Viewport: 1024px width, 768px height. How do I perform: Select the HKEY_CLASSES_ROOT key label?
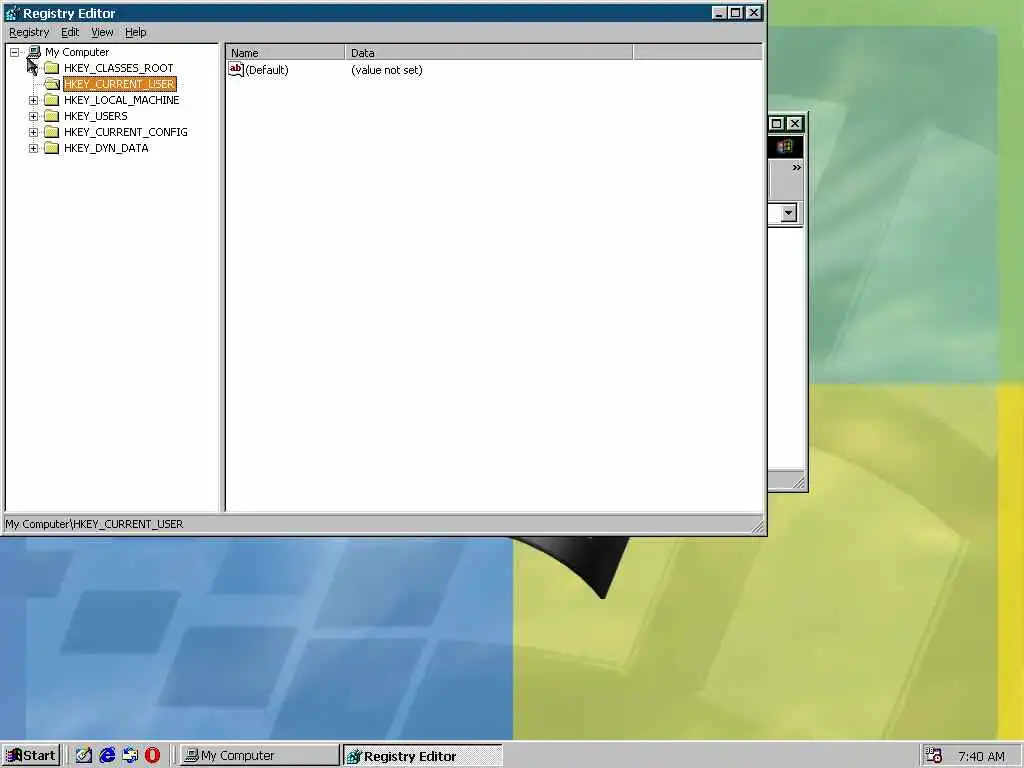pos(119,68)
